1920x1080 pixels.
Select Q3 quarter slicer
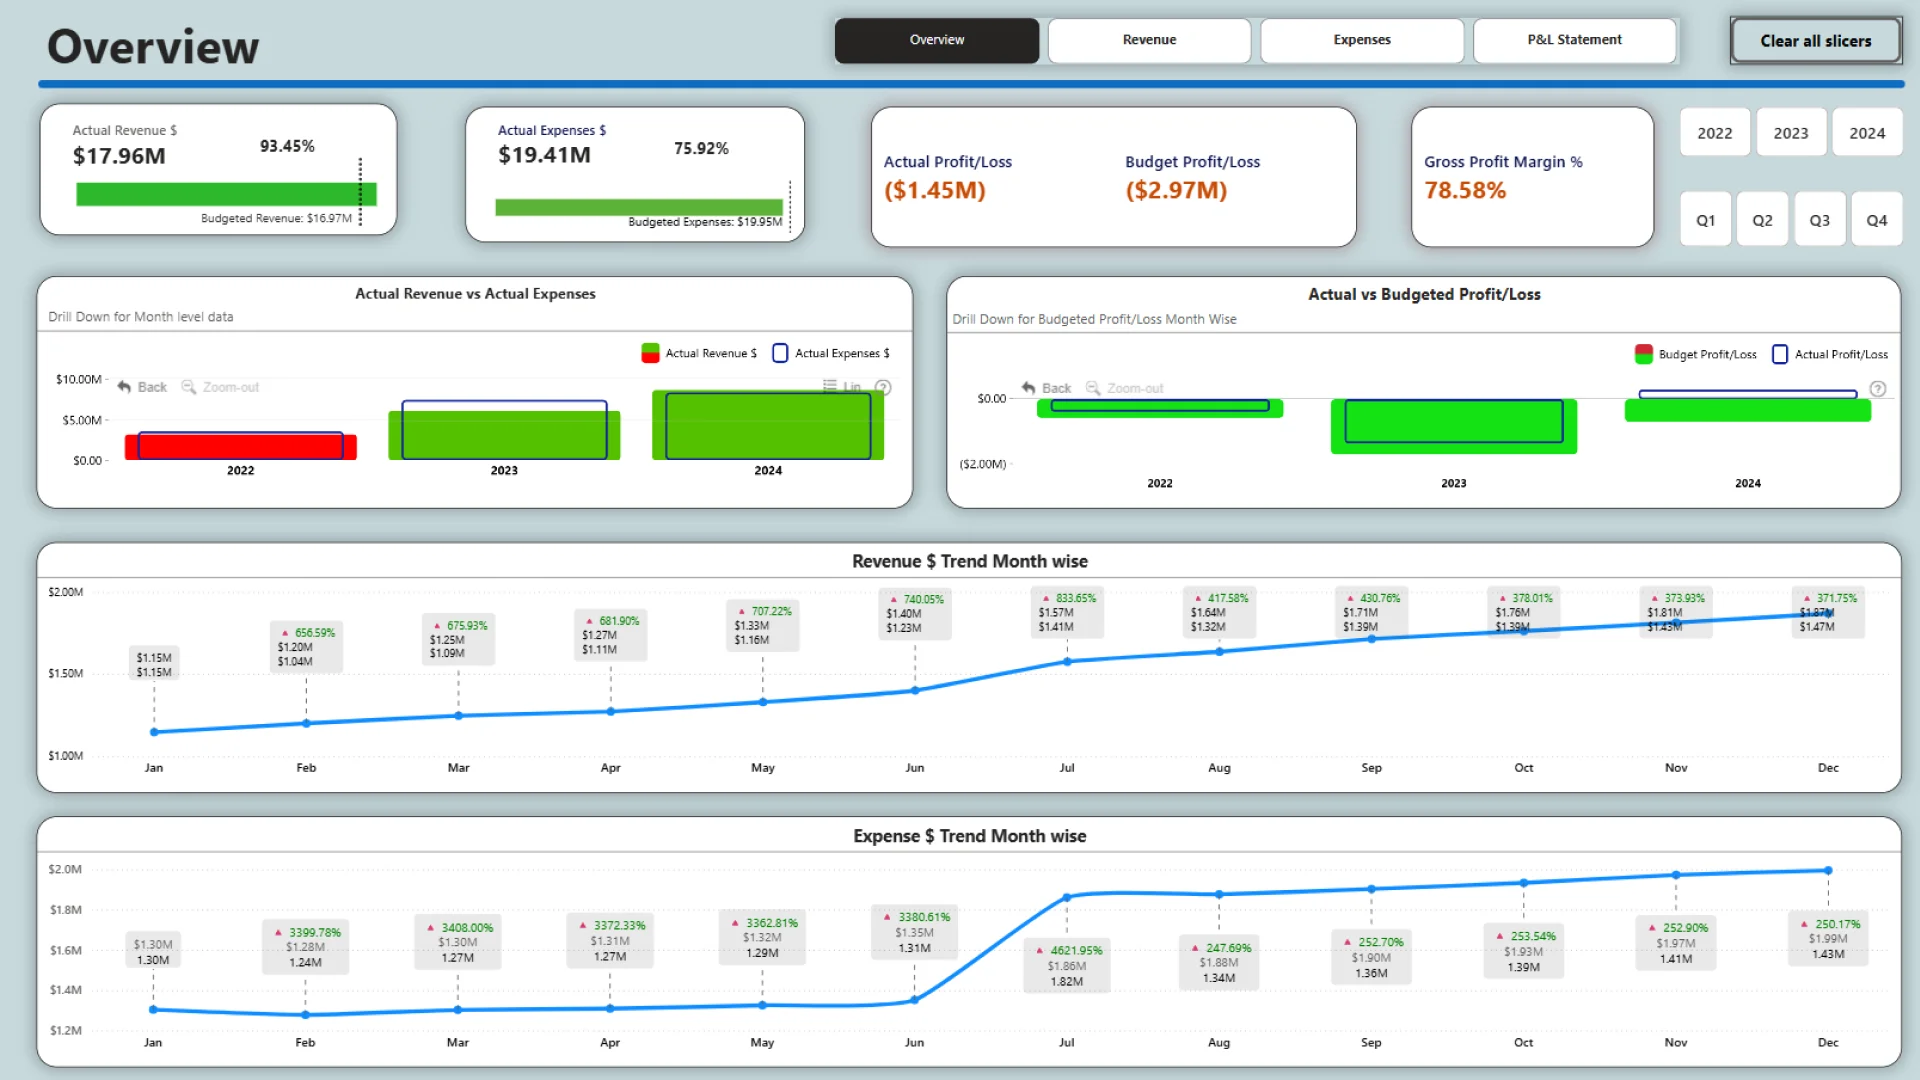tap(1819, 220)
